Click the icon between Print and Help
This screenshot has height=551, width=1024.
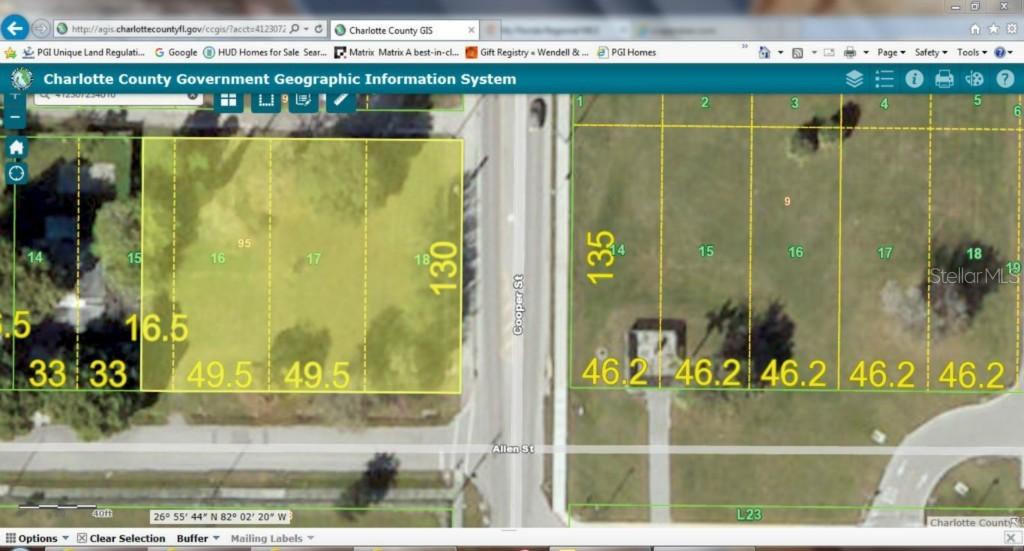tap(974, 79)
